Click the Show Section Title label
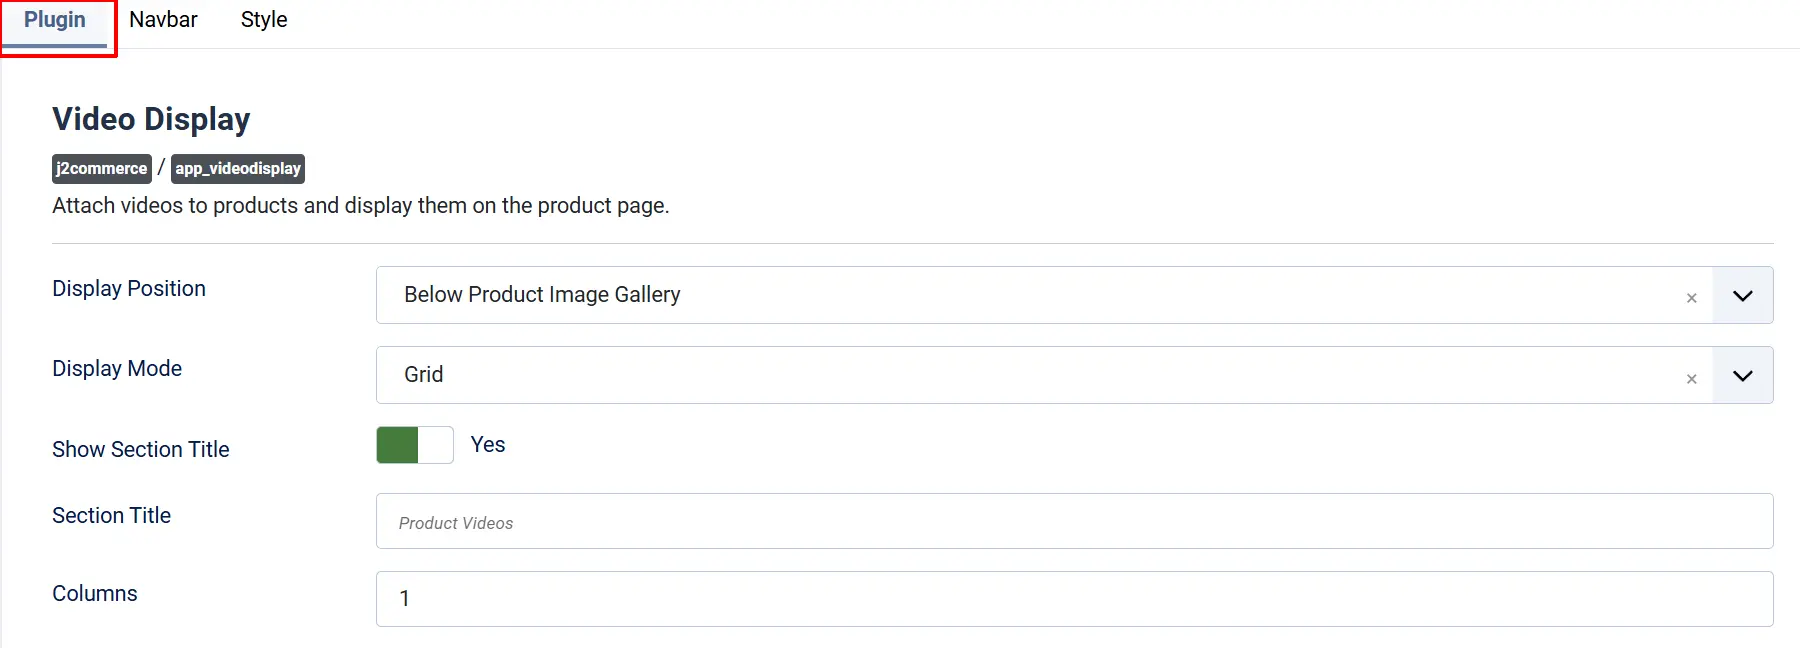 tap(141, 449)
